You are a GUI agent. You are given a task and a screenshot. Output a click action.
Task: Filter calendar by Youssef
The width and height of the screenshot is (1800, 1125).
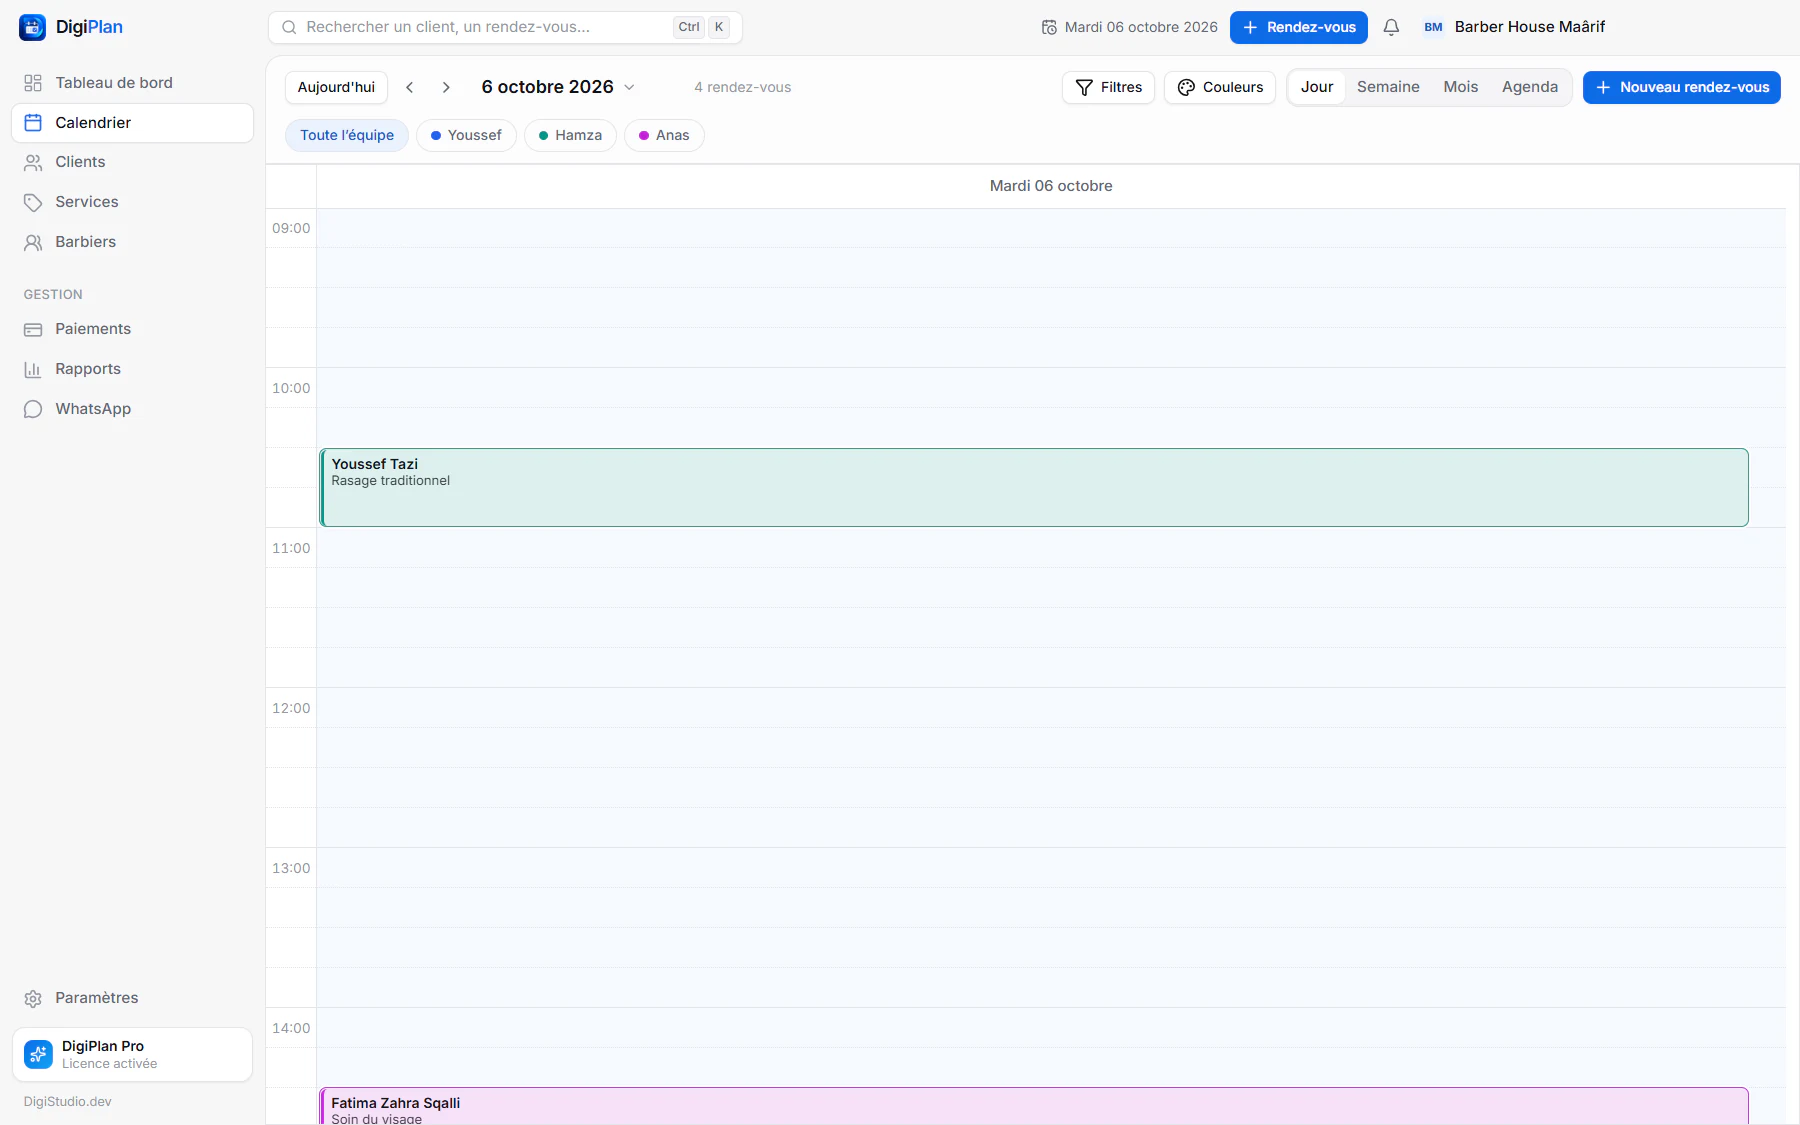point(466,135)
